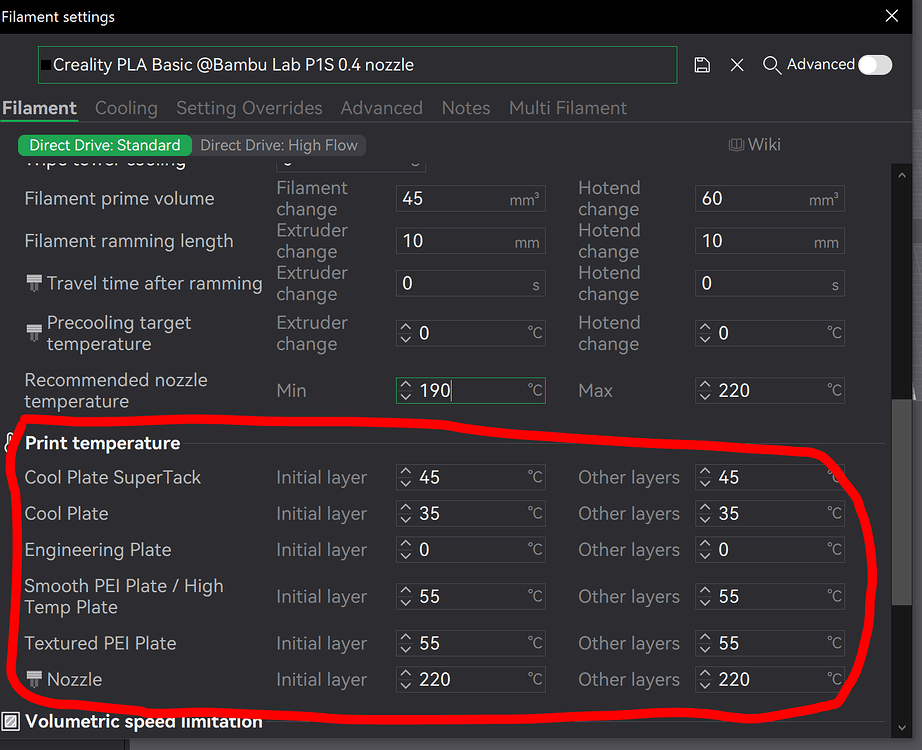
Task: Save the filament preset using the disk icon
Action: point(702,65)
